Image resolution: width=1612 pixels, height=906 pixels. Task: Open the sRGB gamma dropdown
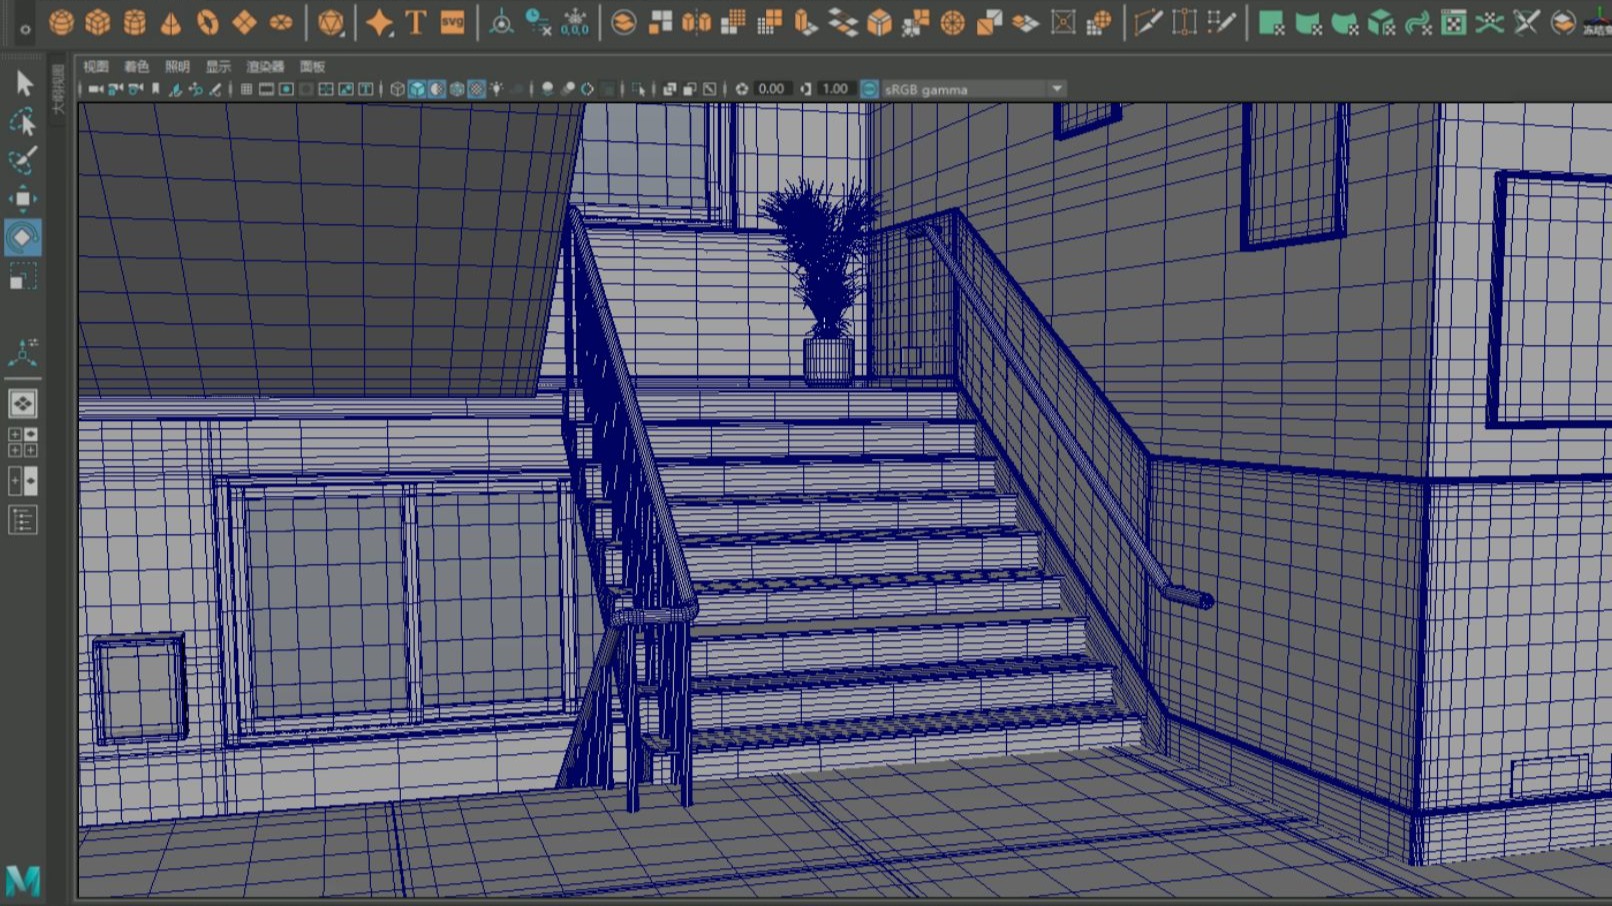pyautogui.click(x=973, y=89)
